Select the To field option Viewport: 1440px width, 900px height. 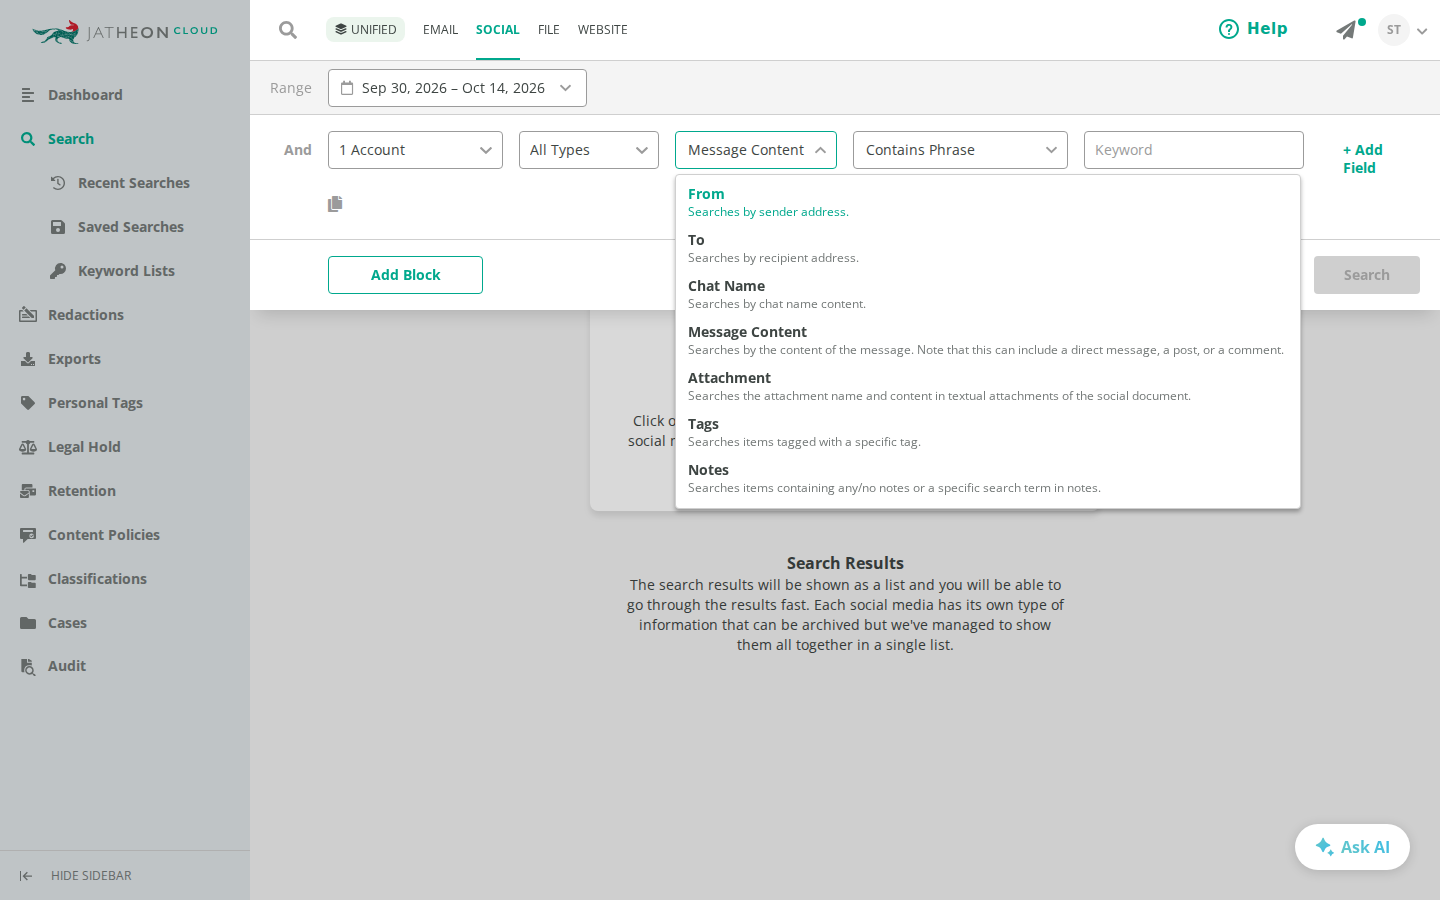(x=988, y=248)
